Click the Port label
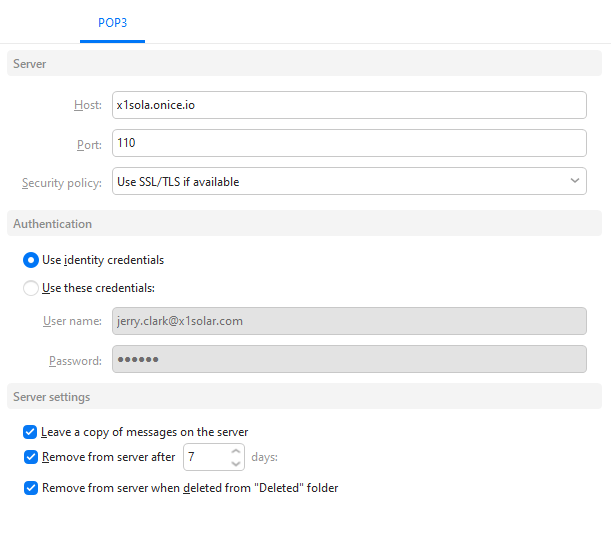Viewport: 611px width, 539px height. pyautogui.click(x=89, y=145)
